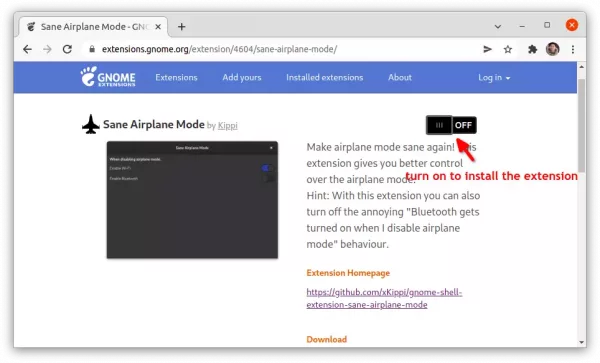Viewport: 600px width, 363px height.
Task: Expand the tab search chevron
Action: (x=498, y=26)
